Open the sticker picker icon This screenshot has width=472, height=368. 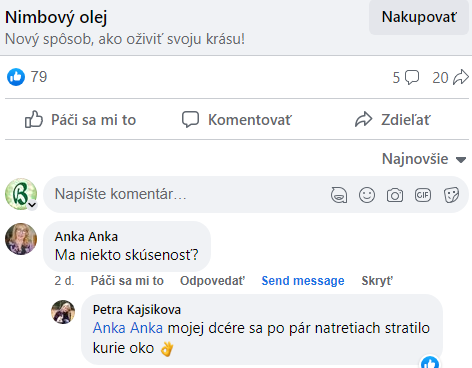(451, 195)
